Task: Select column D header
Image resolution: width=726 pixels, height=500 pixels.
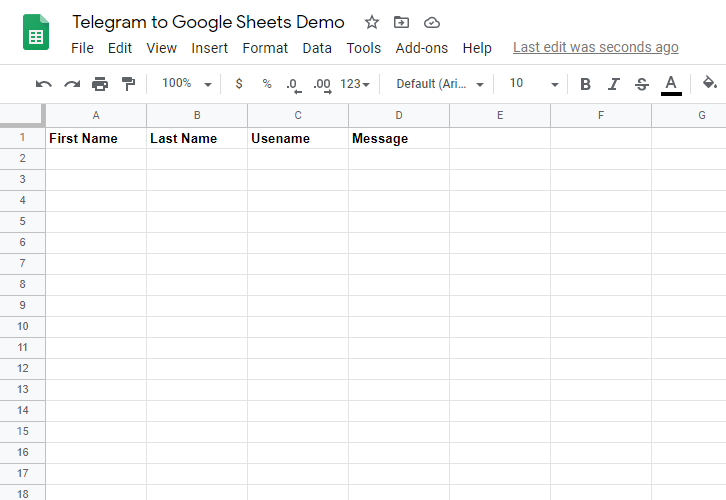Action: [399, 115]
